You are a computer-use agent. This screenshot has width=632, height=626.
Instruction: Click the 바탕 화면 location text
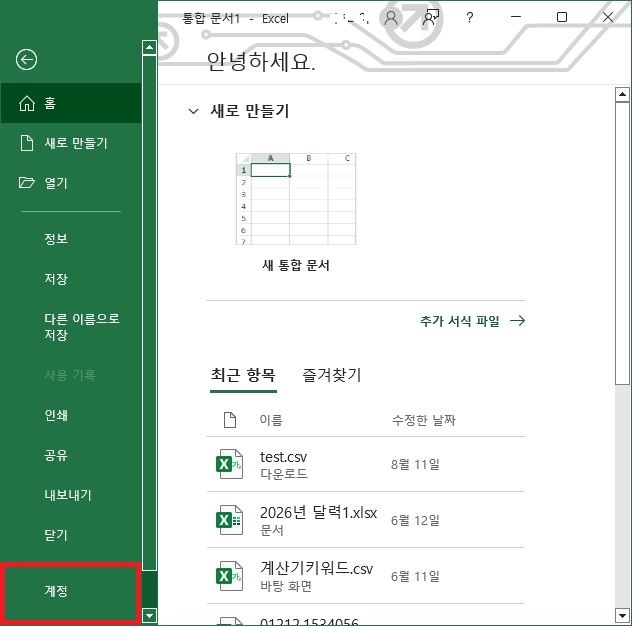pos(286,586)
